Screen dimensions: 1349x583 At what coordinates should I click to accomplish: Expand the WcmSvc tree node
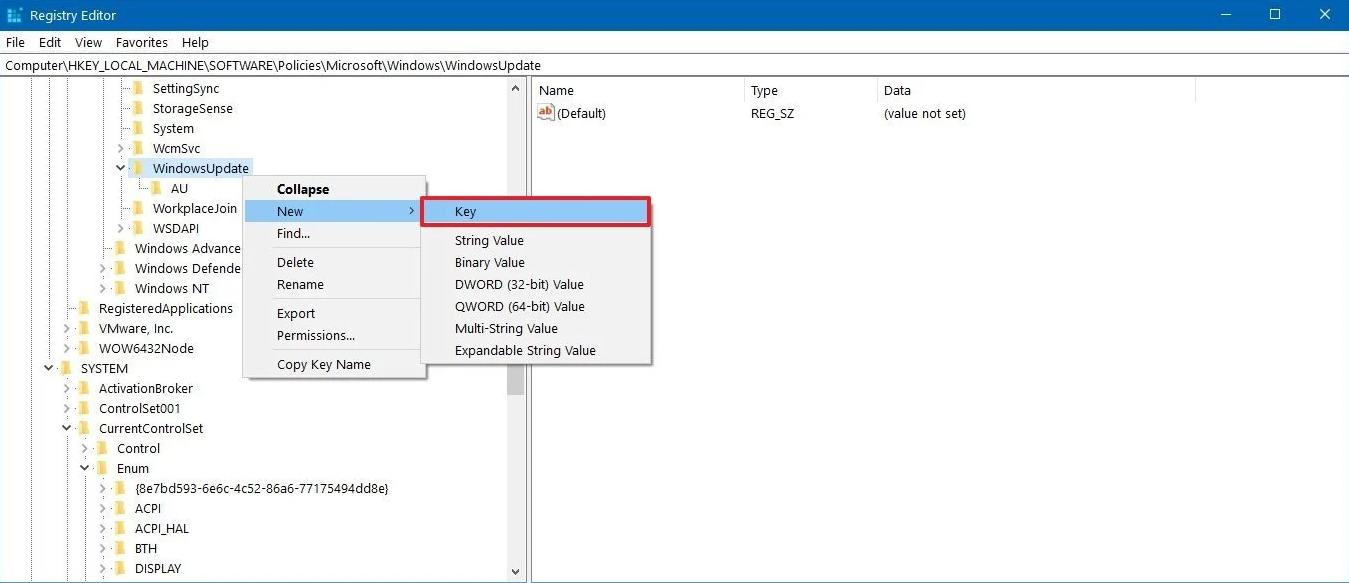[120, 148]
